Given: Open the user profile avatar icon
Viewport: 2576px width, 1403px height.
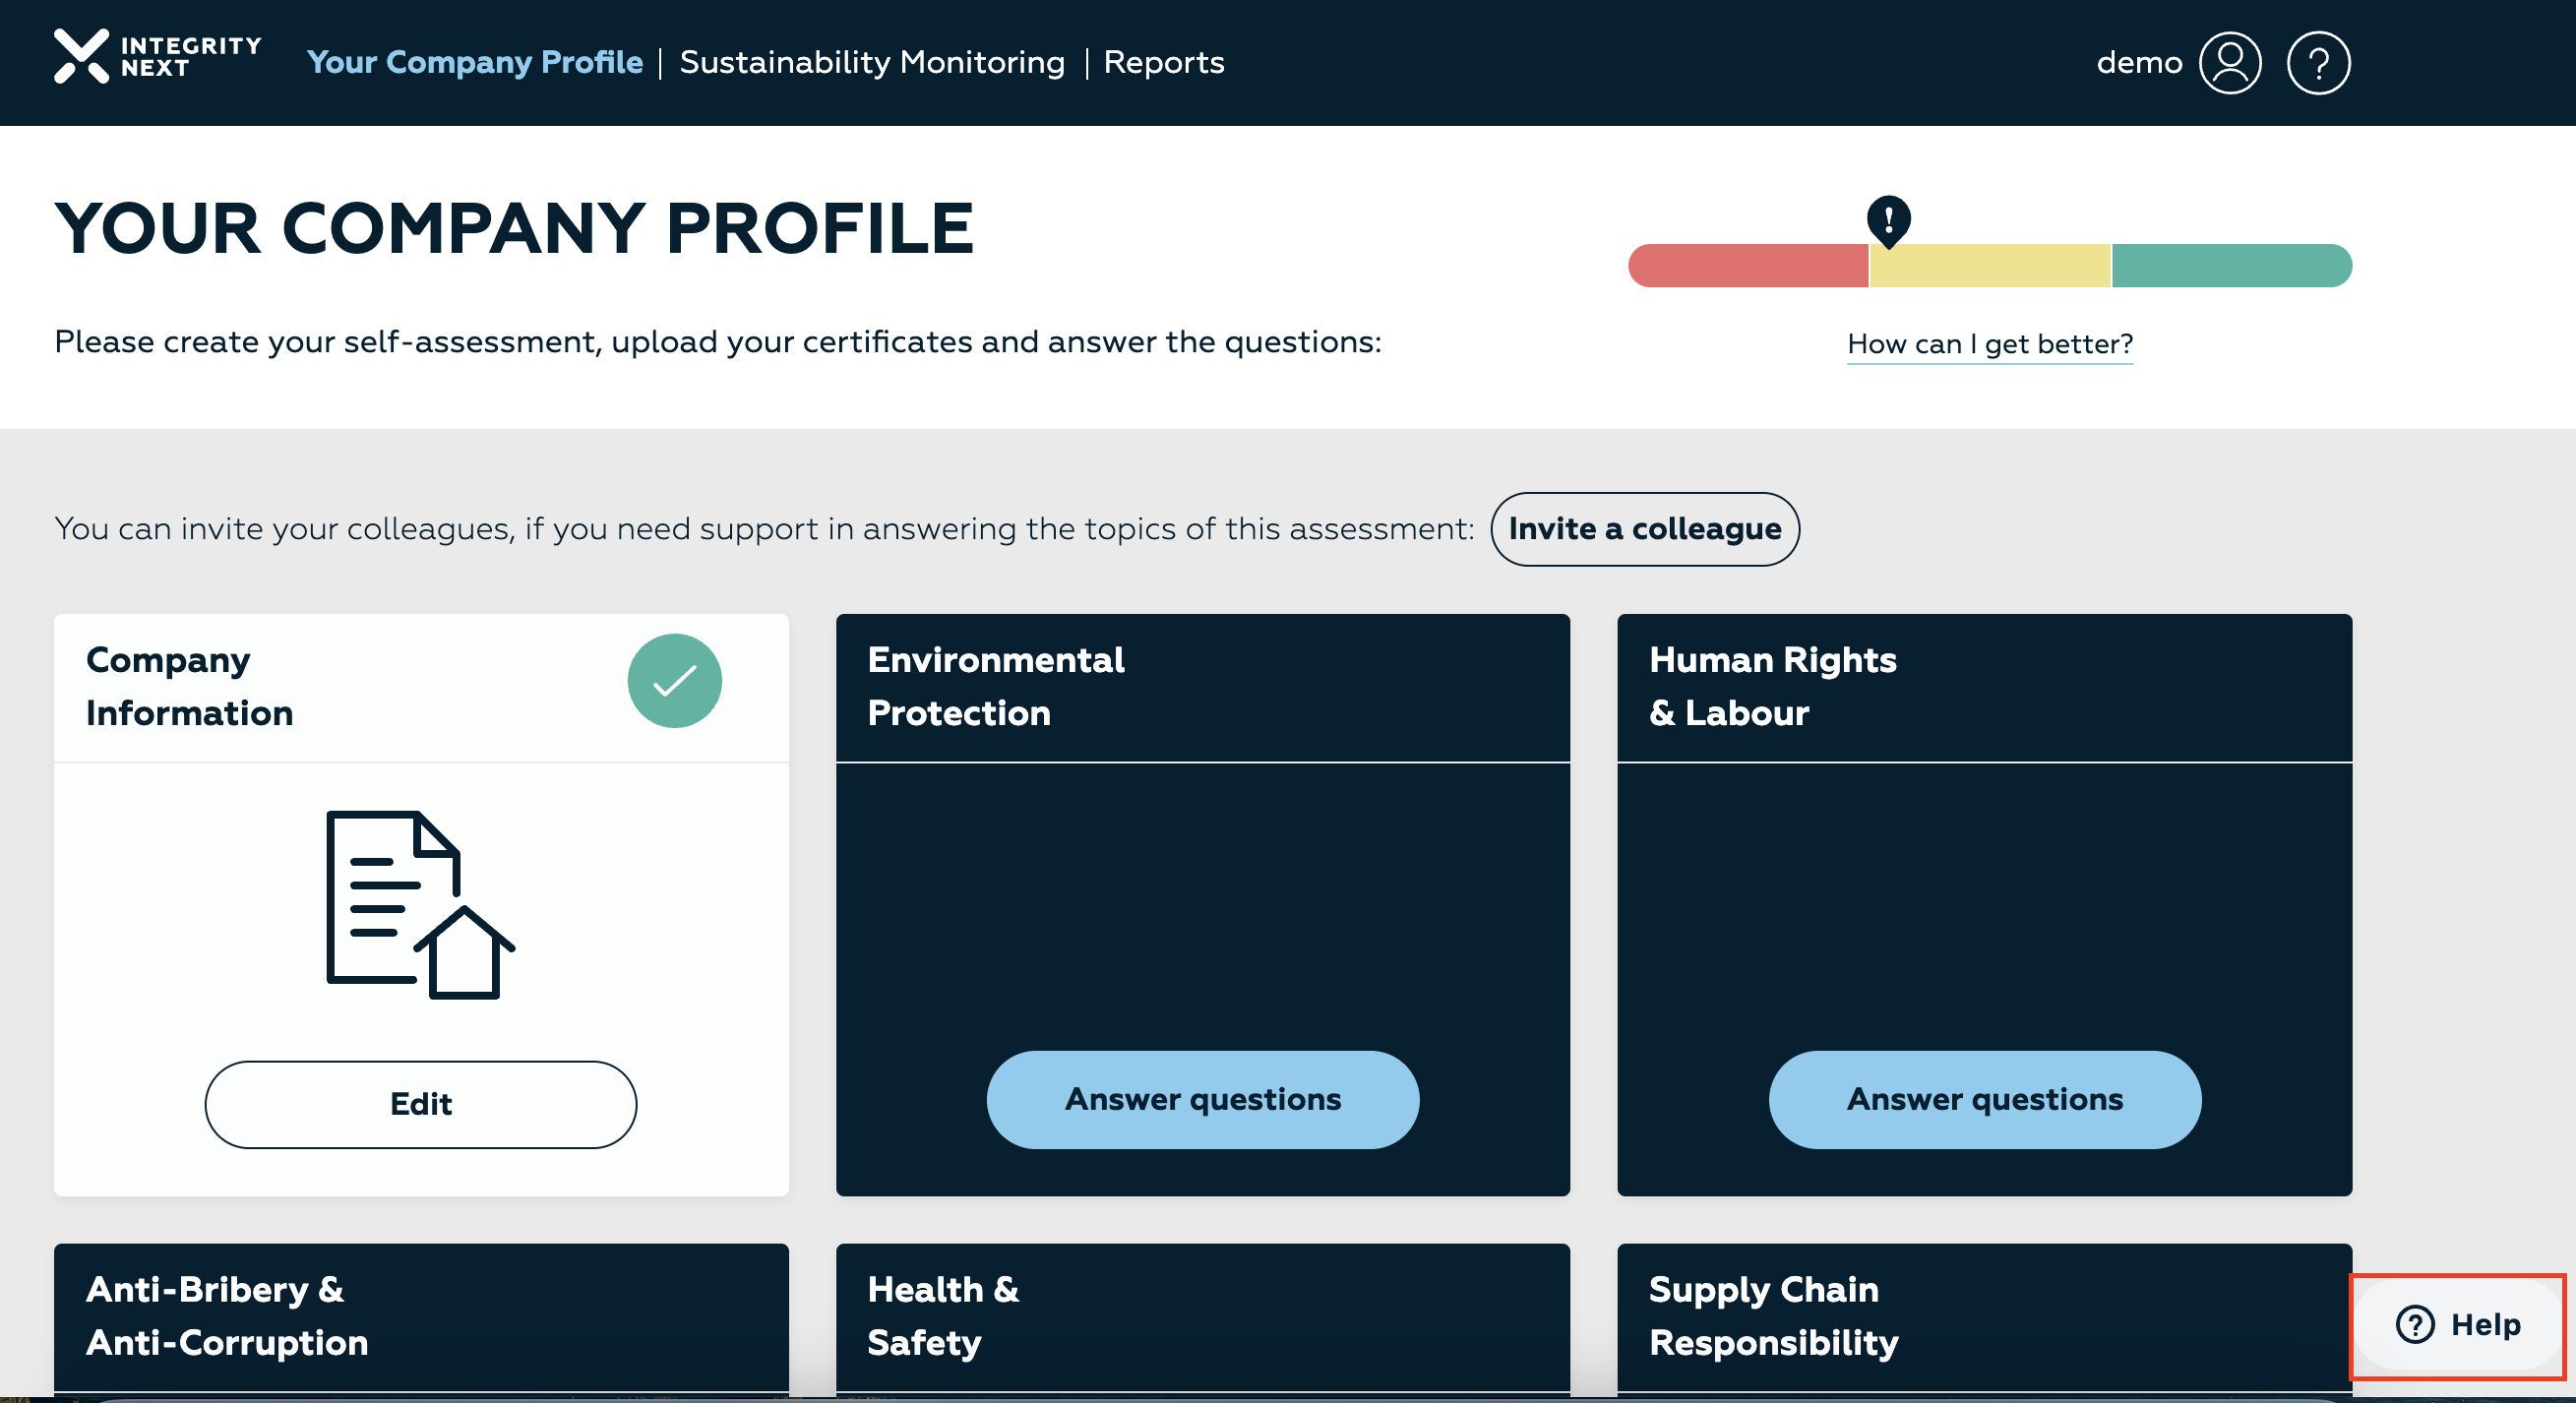Looking at the screenshot, I should point(2229,63).
